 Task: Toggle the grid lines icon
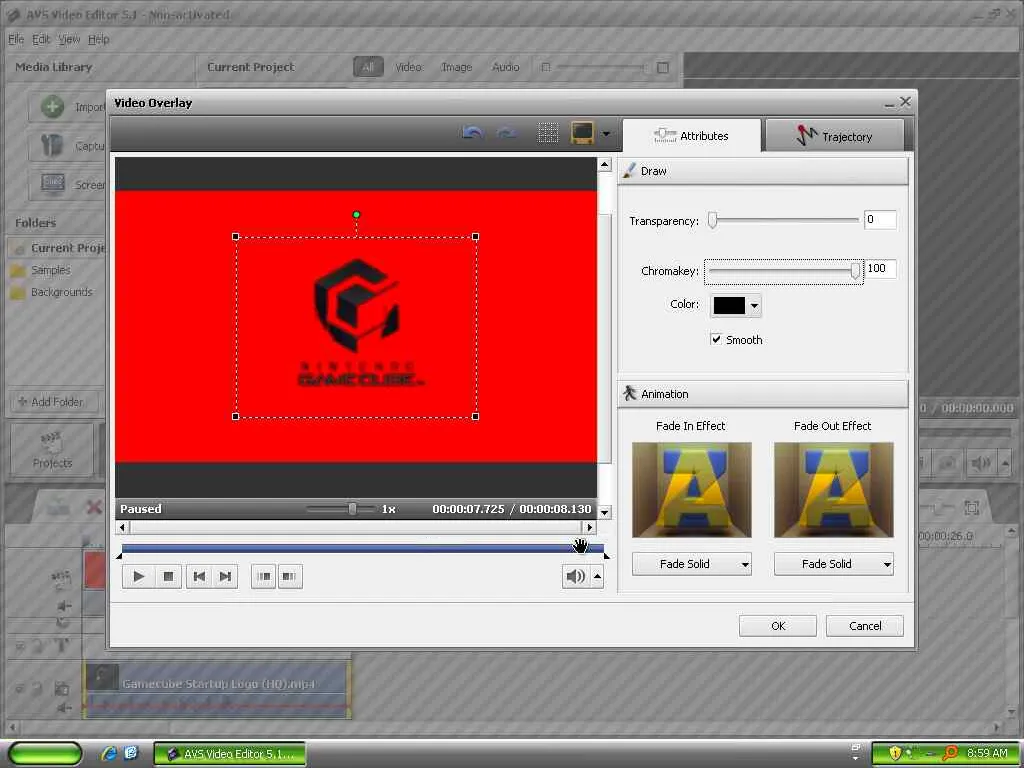pyautogui.click(x=548, y=133)
